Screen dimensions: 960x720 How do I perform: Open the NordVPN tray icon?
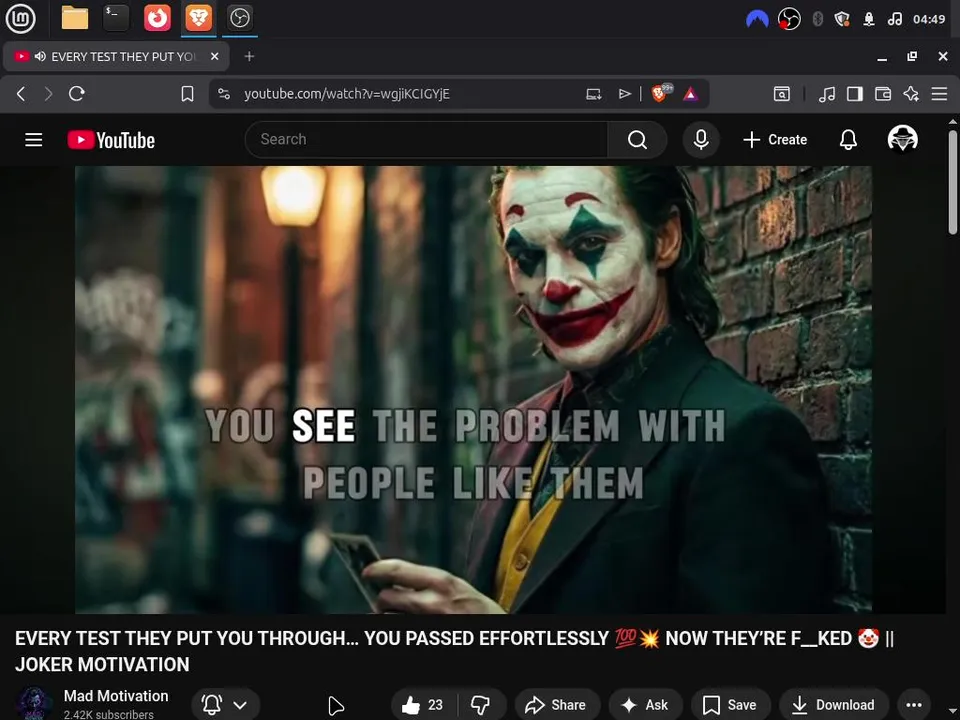coord(757,20)
